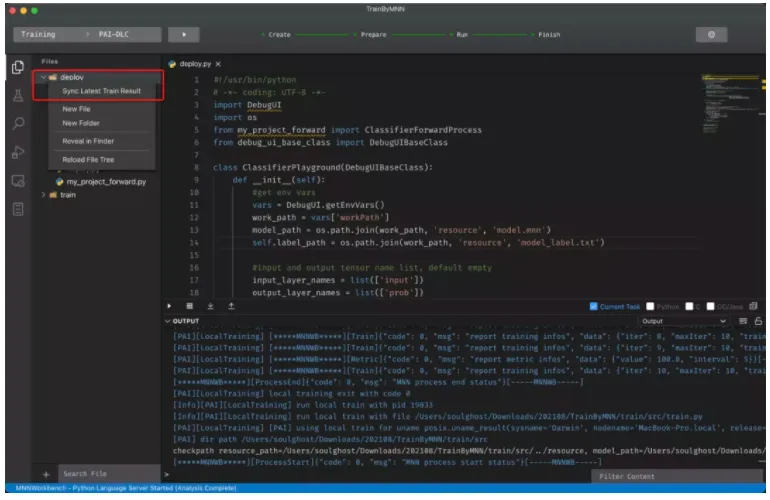Click the stop square icon above output
The image size is (770, 500).
tap(190, 306)
